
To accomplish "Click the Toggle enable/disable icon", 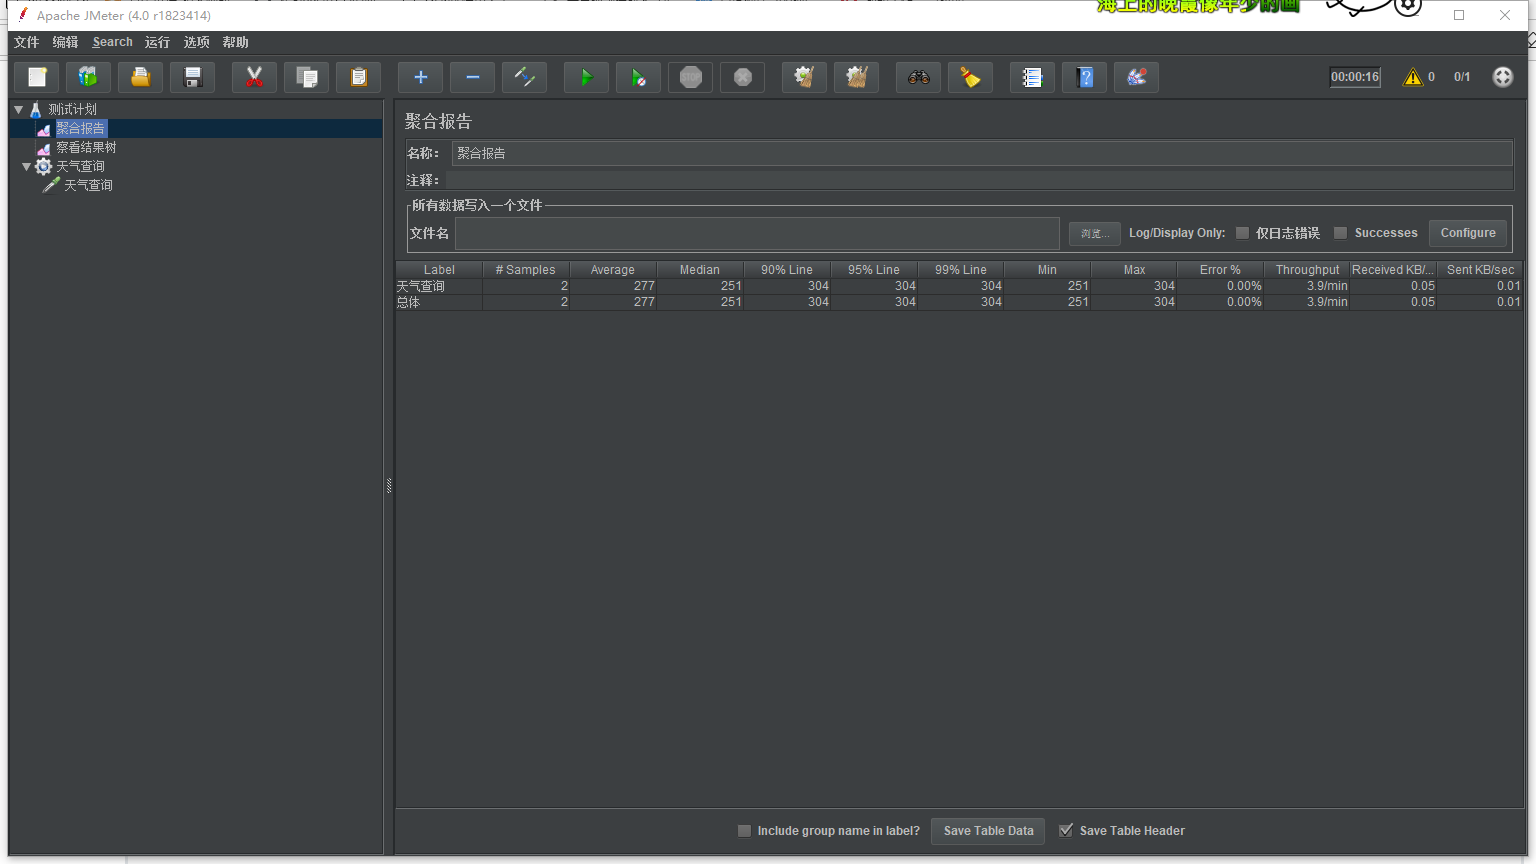I will click(x=525, y=77).
